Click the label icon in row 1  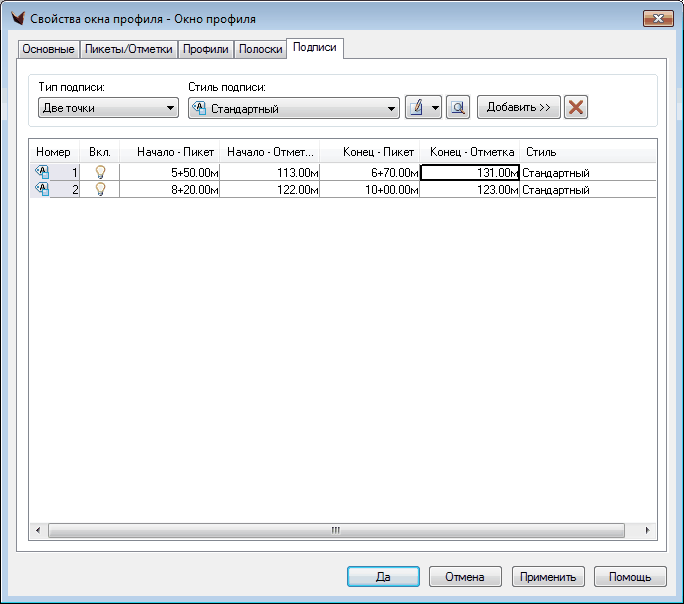click(x=42, y=172)
